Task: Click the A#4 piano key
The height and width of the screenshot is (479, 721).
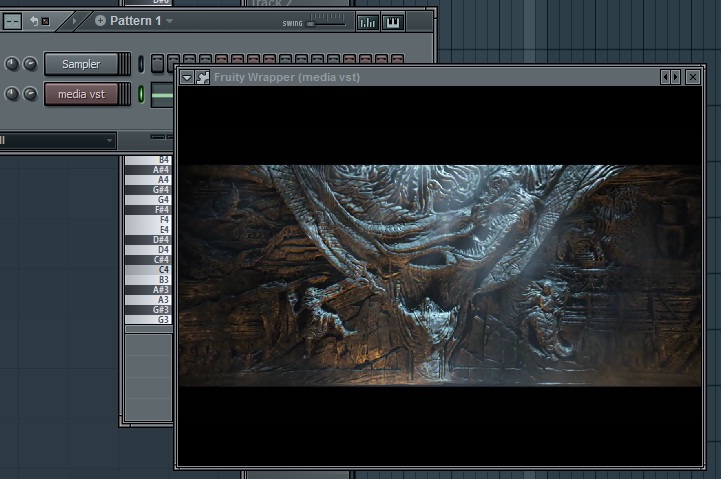Action: (148, 170)
